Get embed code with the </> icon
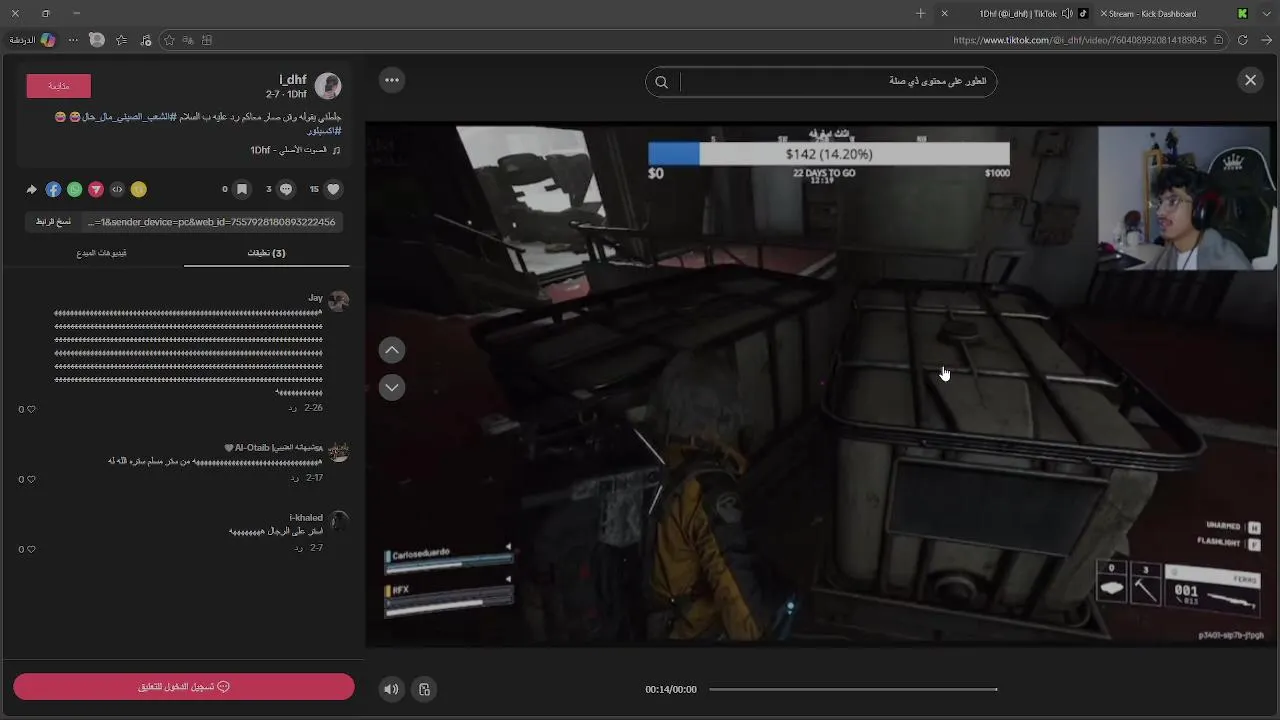This screenshot has width=1280, height=720. [117, 189]
